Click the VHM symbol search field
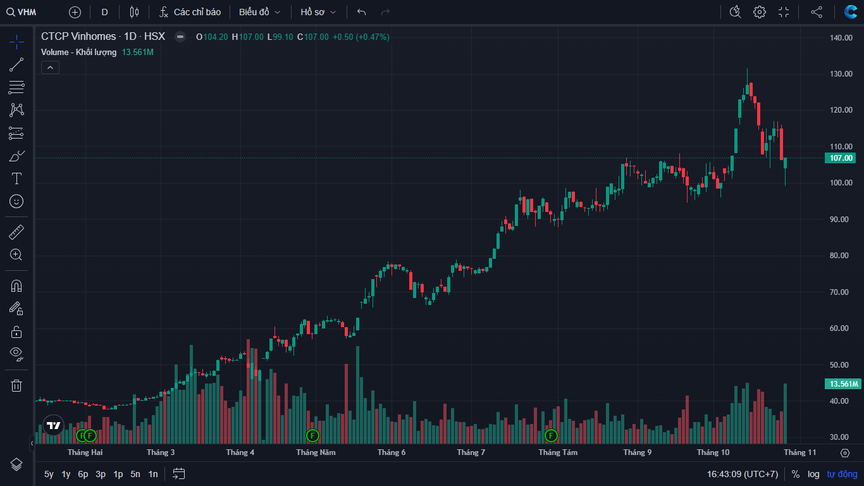The height and width of the screenshot is (486, 864). click(28, 12)
